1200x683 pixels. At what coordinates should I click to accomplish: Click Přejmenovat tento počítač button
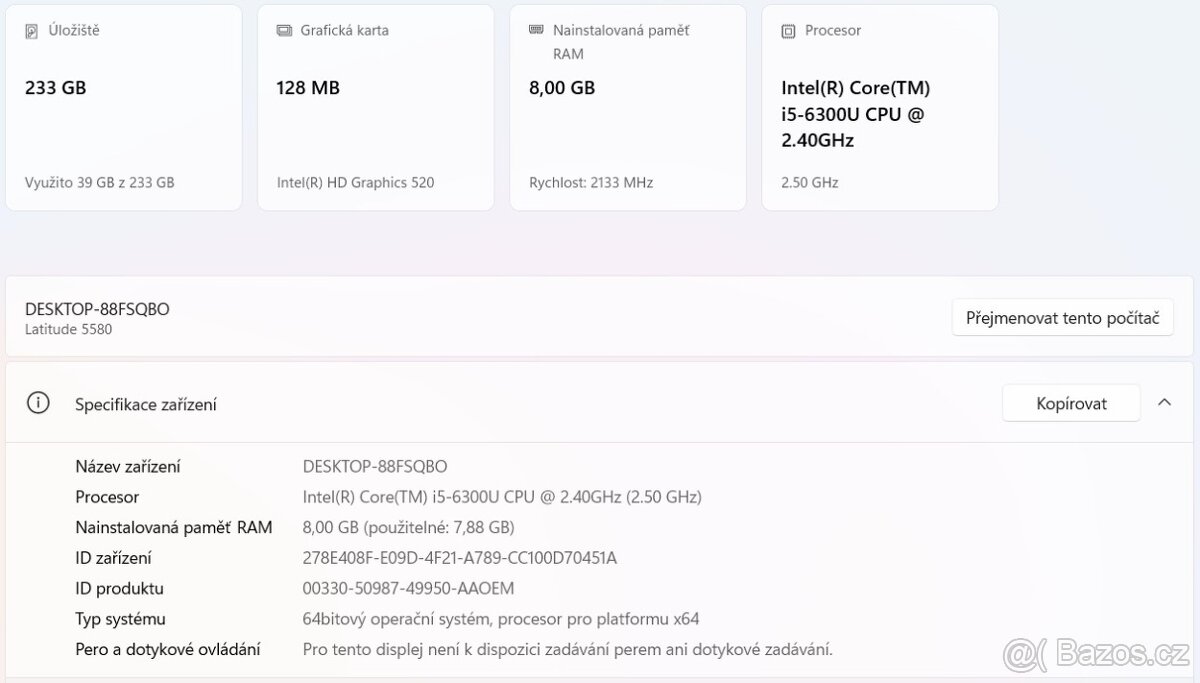coord(1062,318)
